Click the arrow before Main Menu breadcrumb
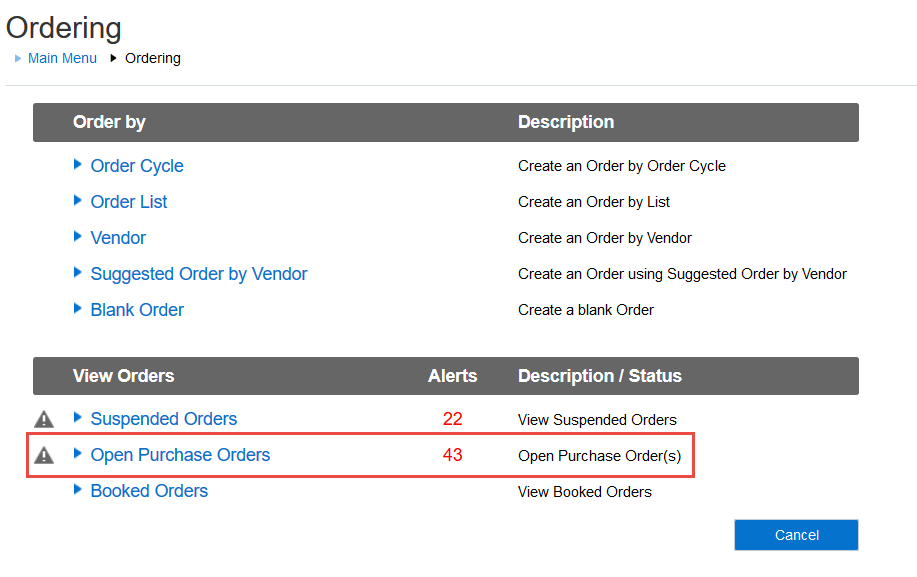Viewport: 917px width, 577px height. (x=18, y=58)
